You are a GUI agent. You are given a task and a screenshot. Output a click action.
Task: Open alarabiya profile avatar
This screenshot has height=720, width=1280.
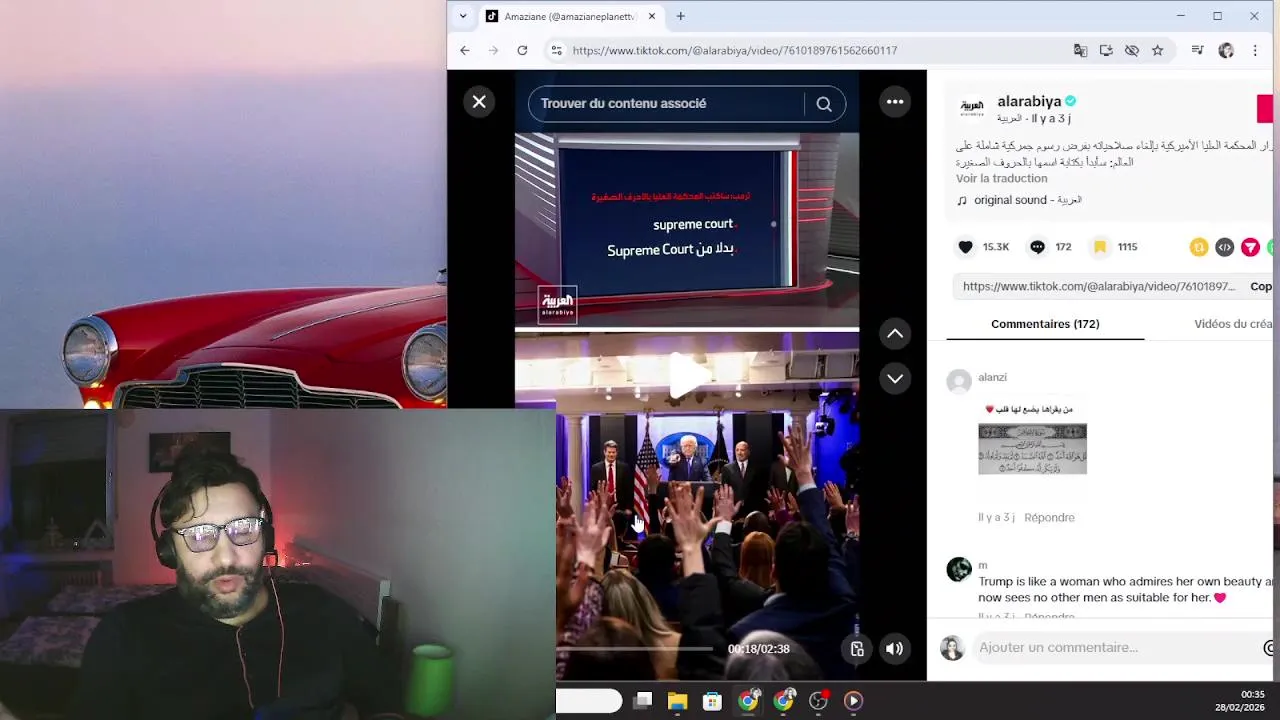tap(971, 108)
